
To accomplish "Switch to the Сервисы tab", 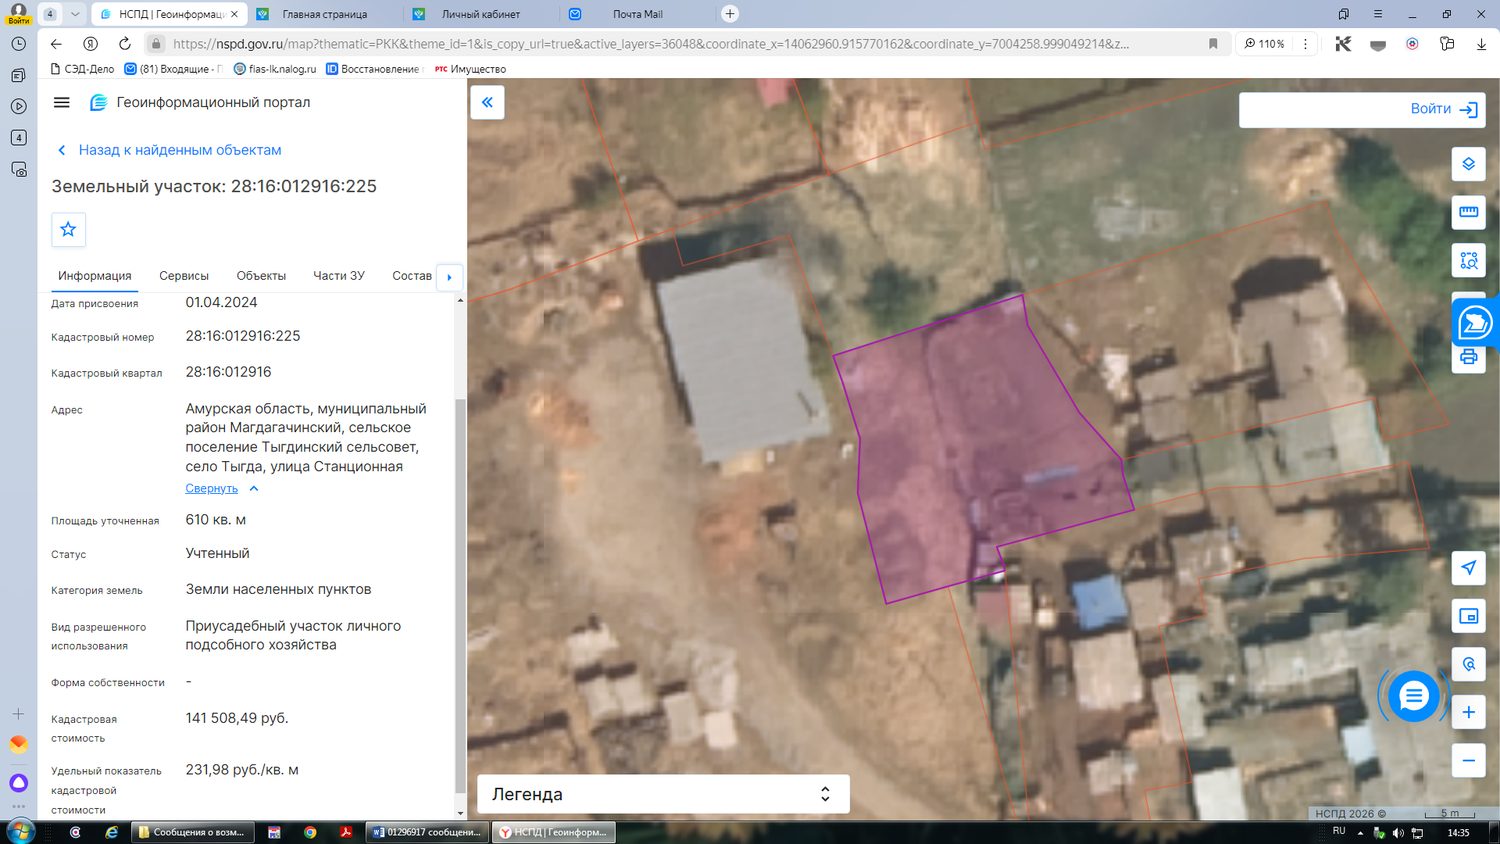I will click(x=184, y=276).
